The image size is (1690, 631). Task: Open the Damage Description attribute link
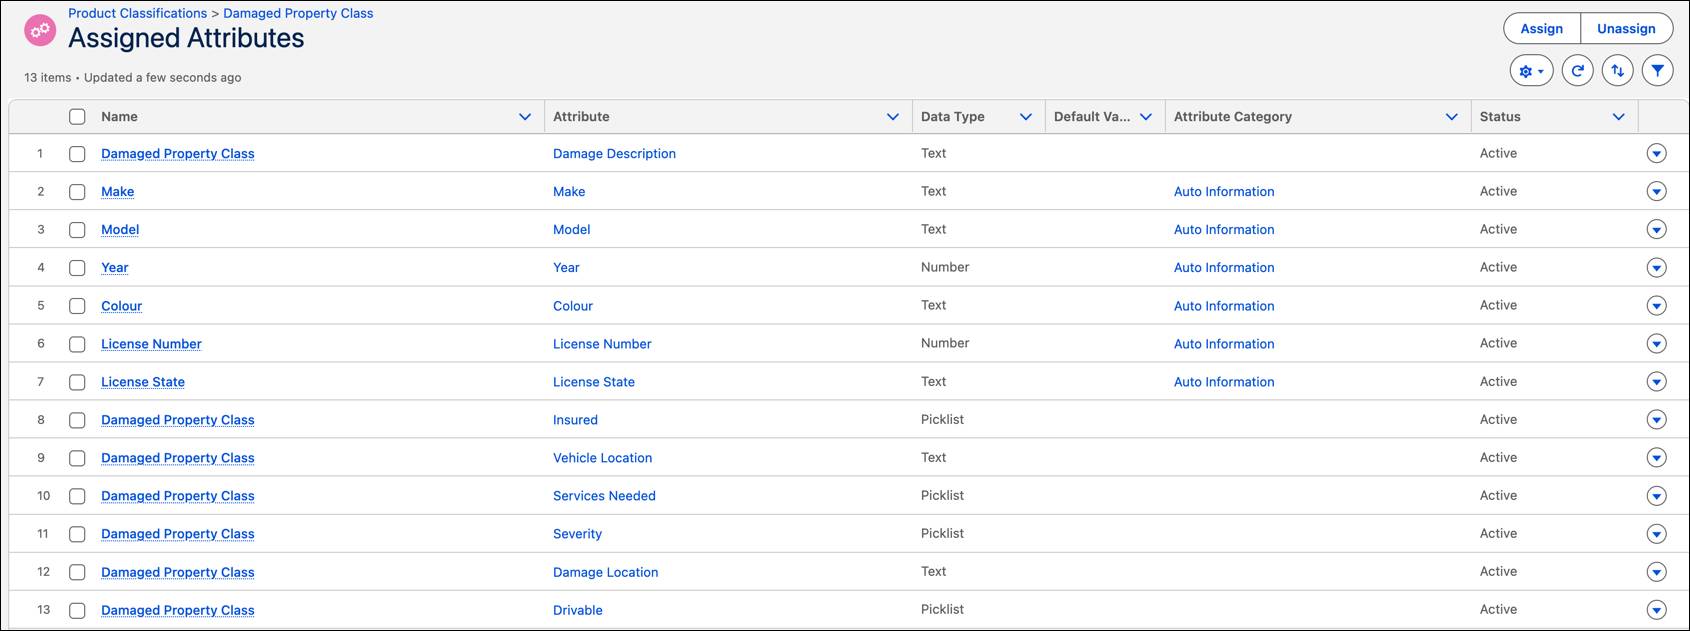click(614, 154)
